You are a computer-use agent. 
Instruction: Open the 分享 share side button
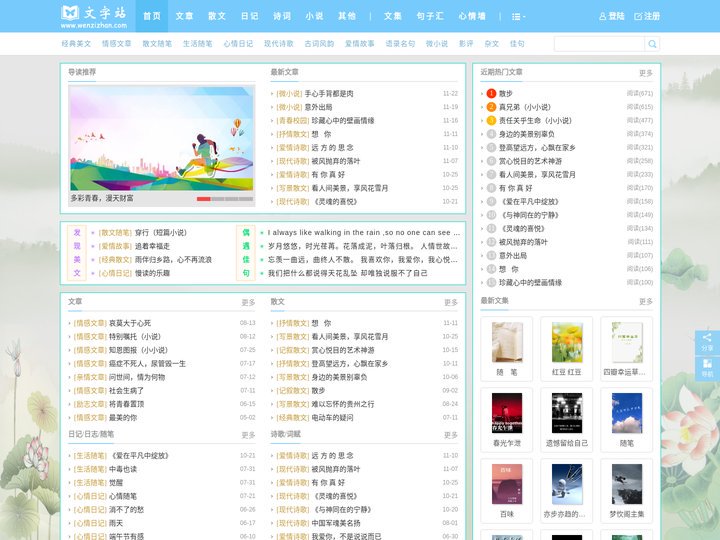pyautogui.click(x=707, y=343)
